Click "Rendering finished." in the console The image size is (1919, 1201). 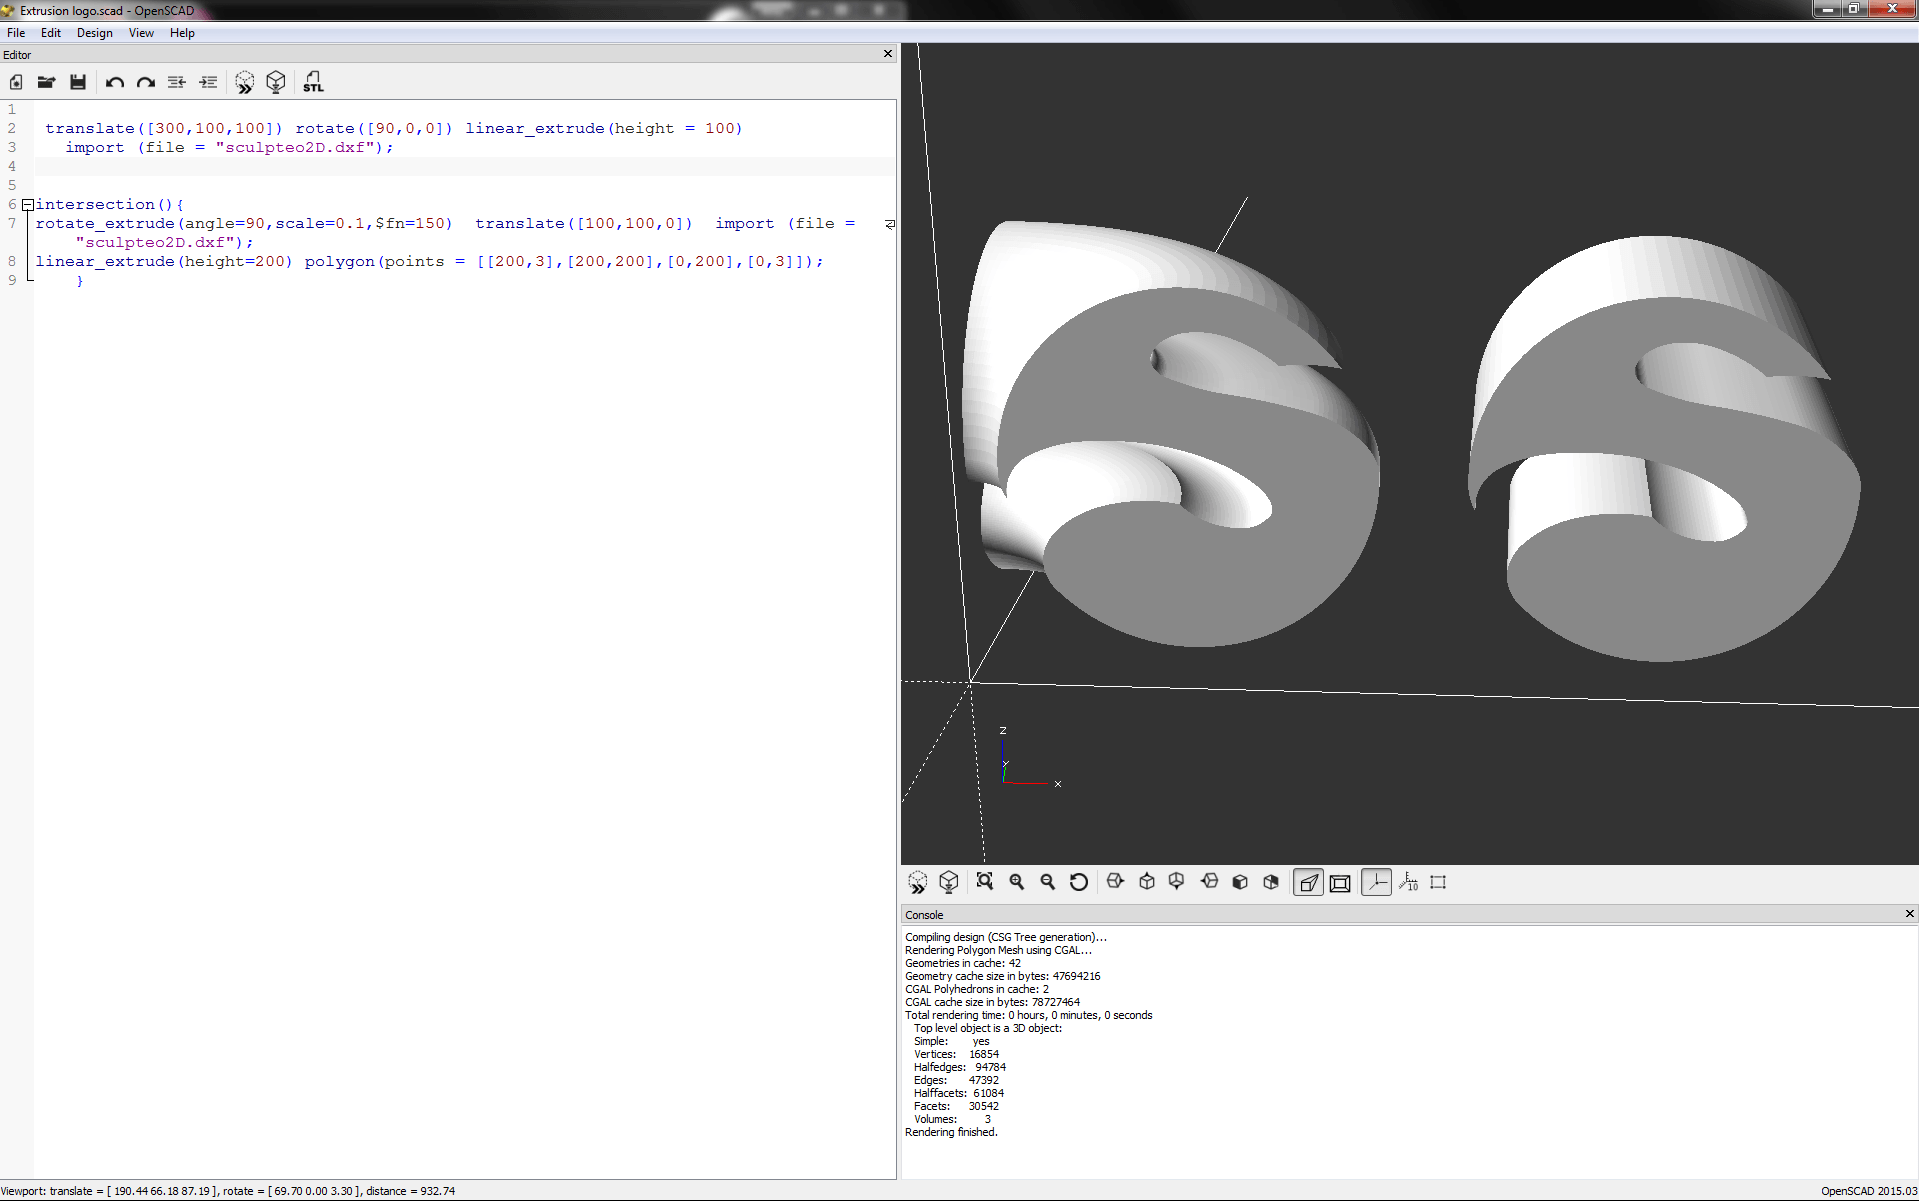[951, 1132]
